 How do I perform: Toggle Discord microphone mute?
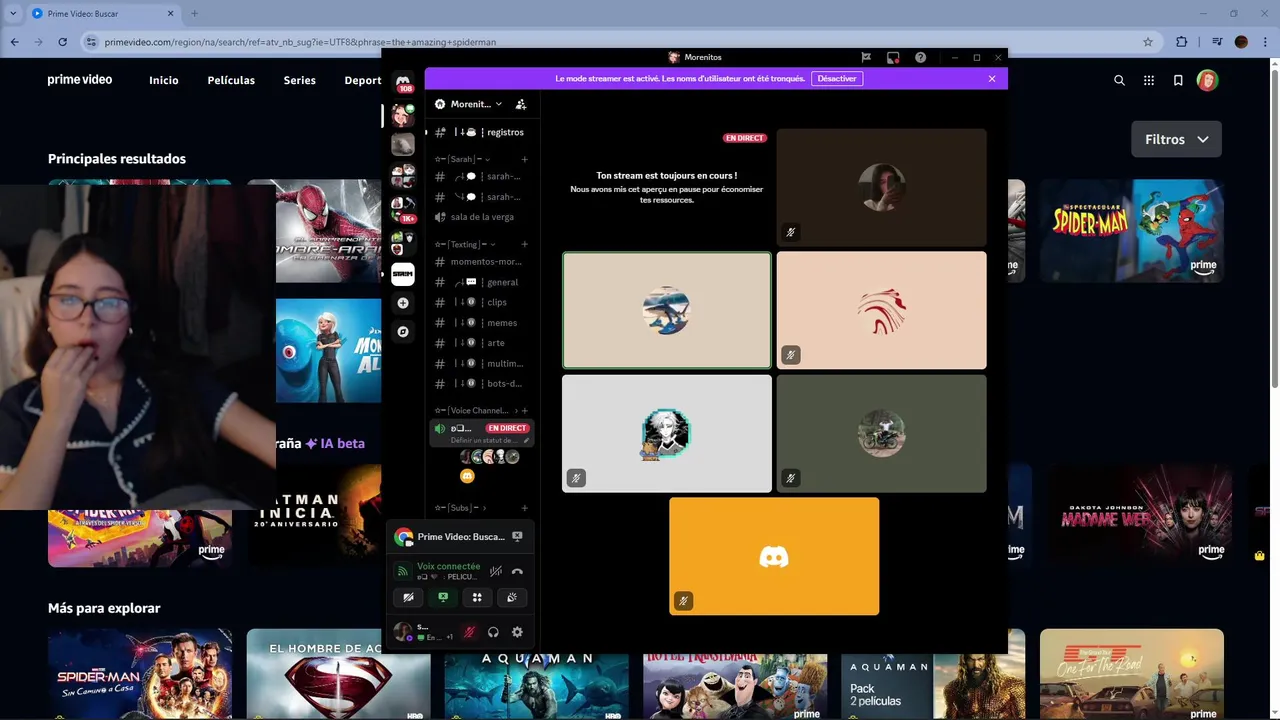click(x=469, y=632)
